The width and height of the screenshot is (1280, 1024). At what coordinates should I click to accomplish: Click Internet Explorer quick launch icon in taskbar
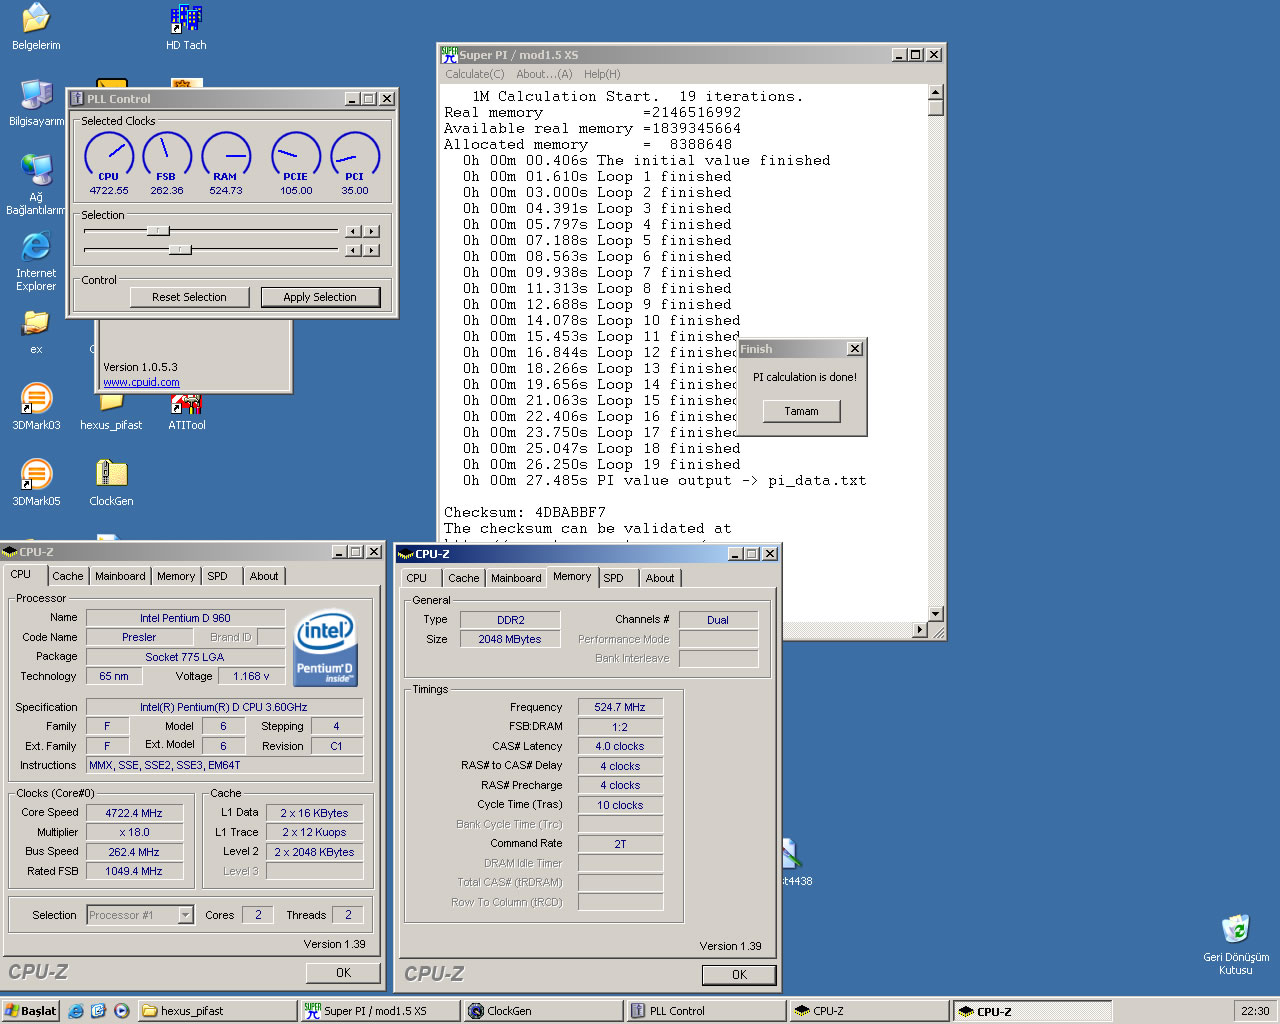(76, 1011)
